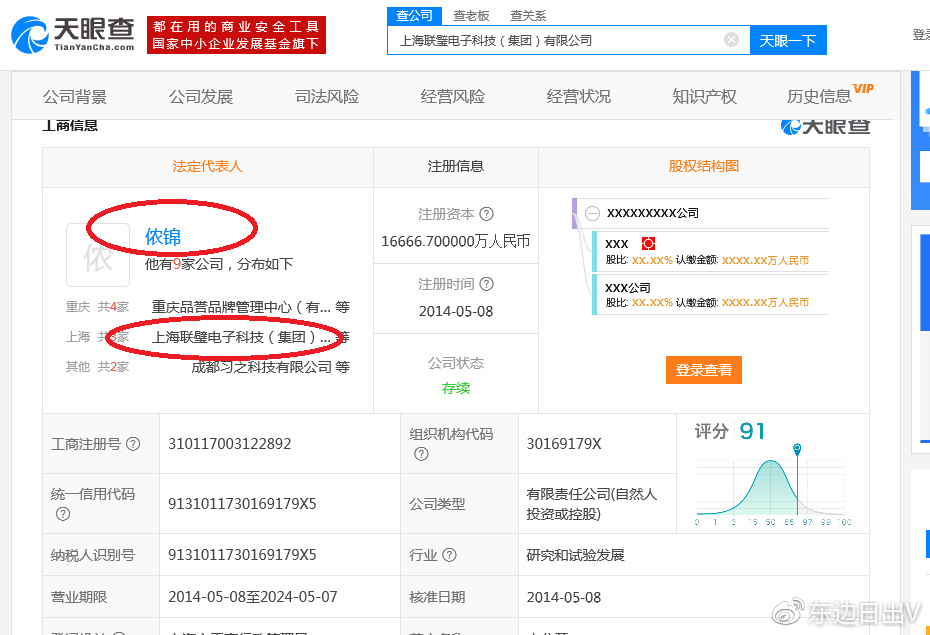Click the company status 存续
Image resolution: width=930 pixels, height=635 pixels.
(x=456, y=388)
